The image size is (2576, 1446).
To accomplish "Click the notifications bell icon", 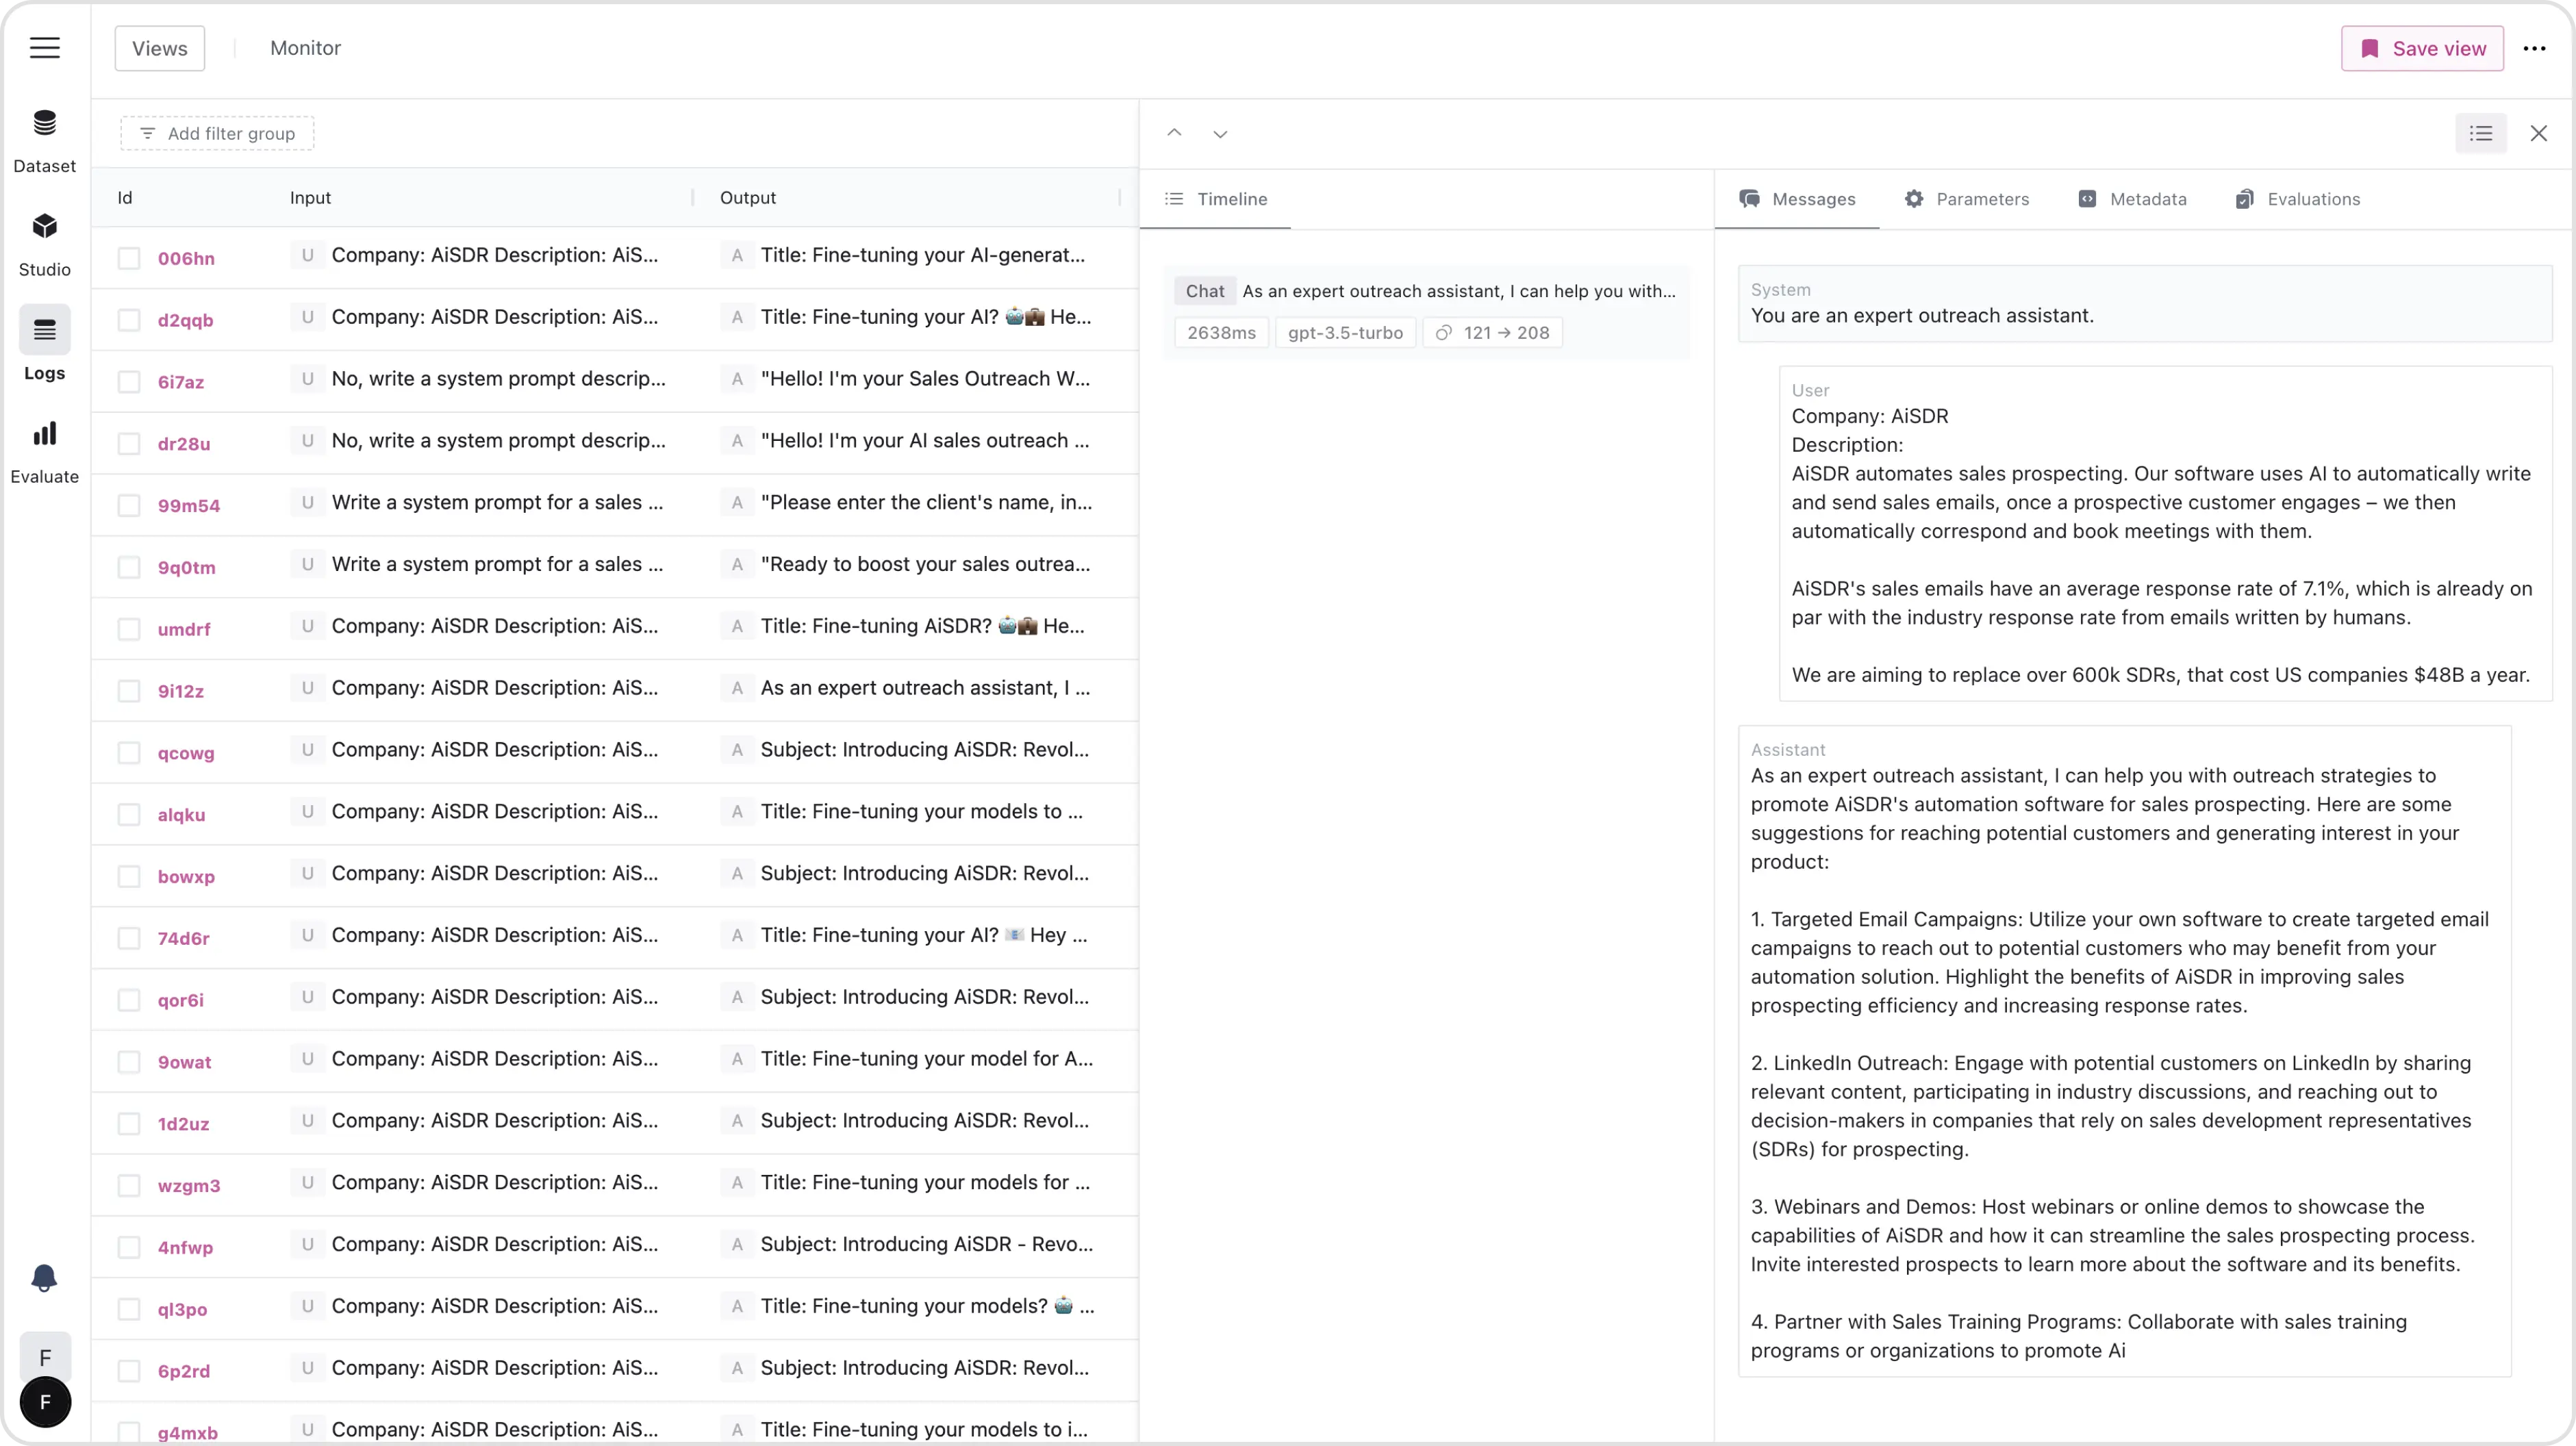I will point(44,1278).
